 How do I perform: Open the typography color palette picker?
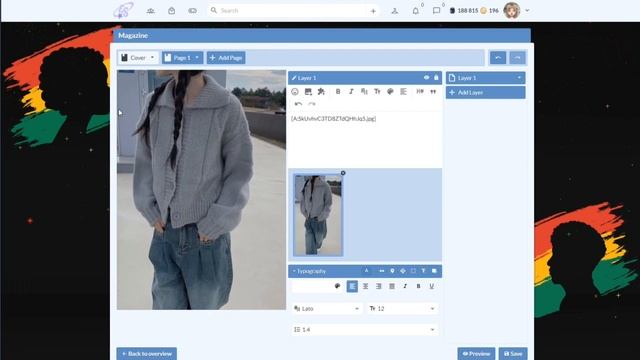coord(337,286)
